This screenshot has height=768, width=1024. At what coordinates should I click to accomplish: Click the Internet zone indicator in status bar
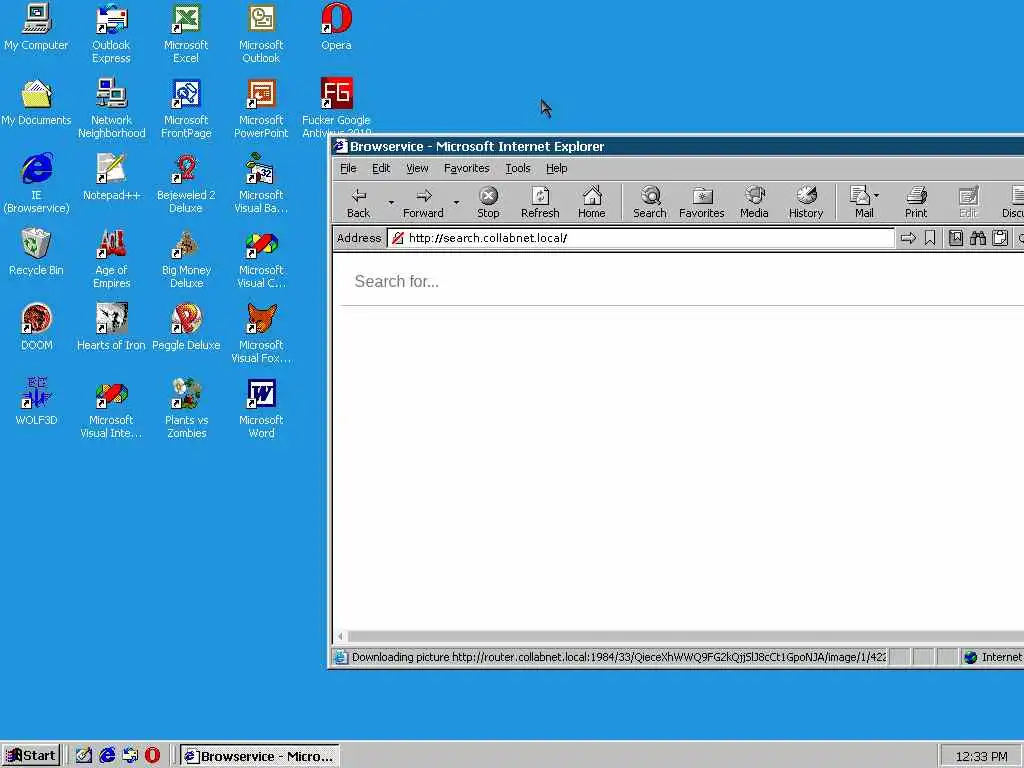click(993, 657)
